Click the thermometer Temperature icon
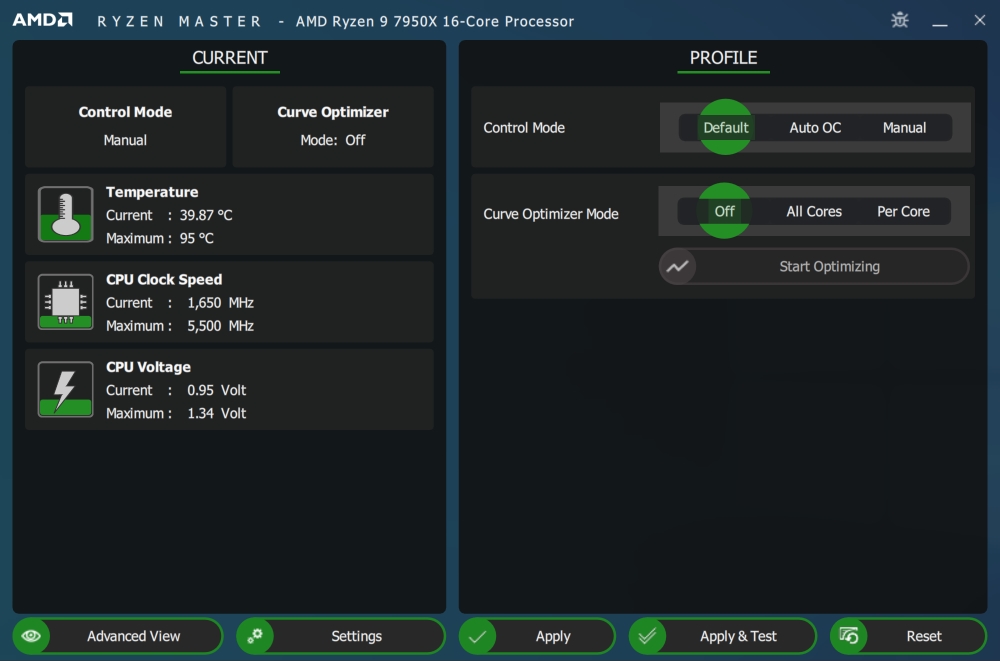 [66, 214]
